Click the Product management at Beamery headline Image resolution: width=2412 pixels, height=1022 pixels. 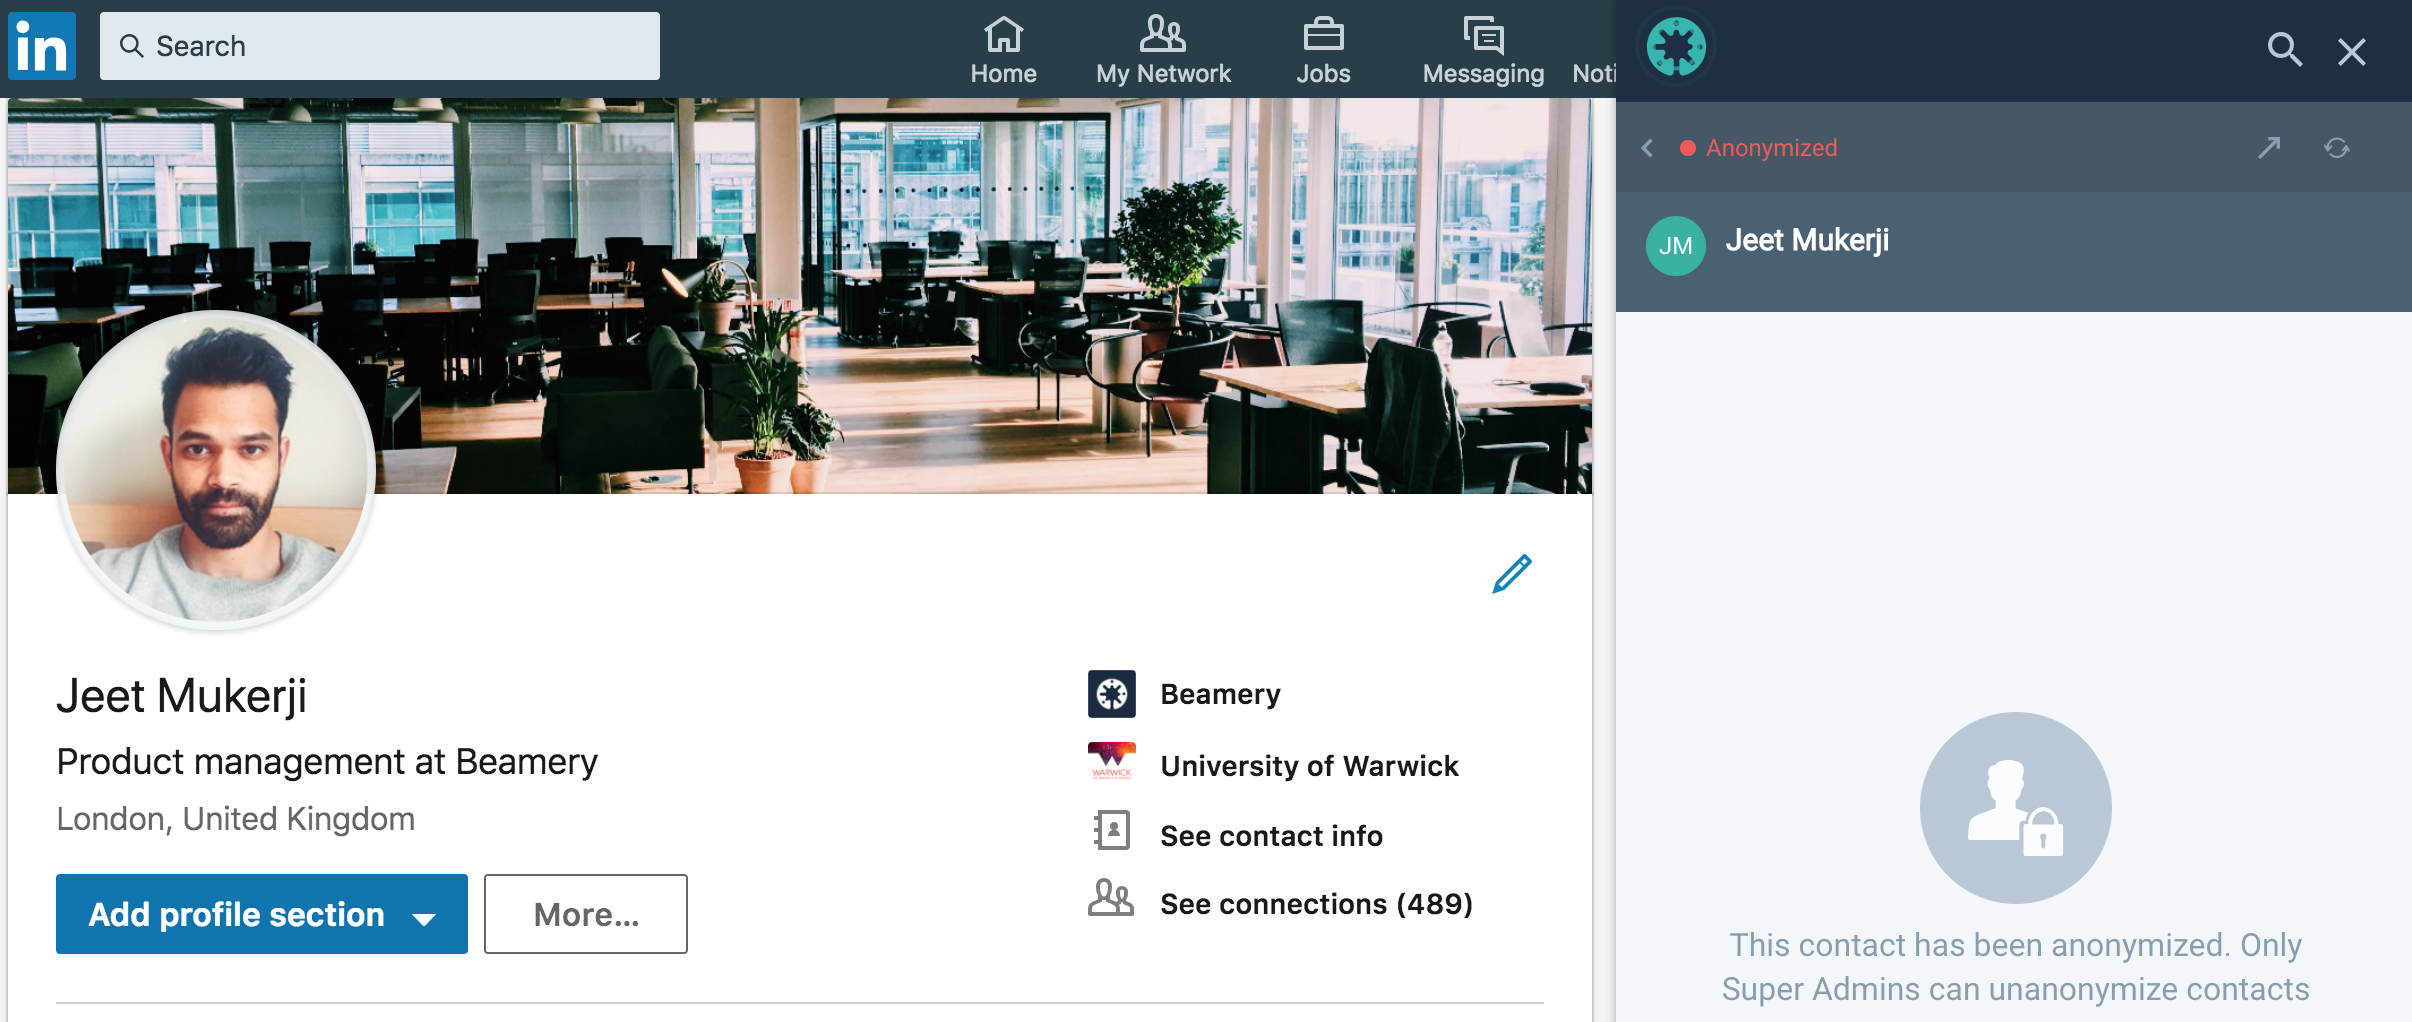[x=327, y=762]
